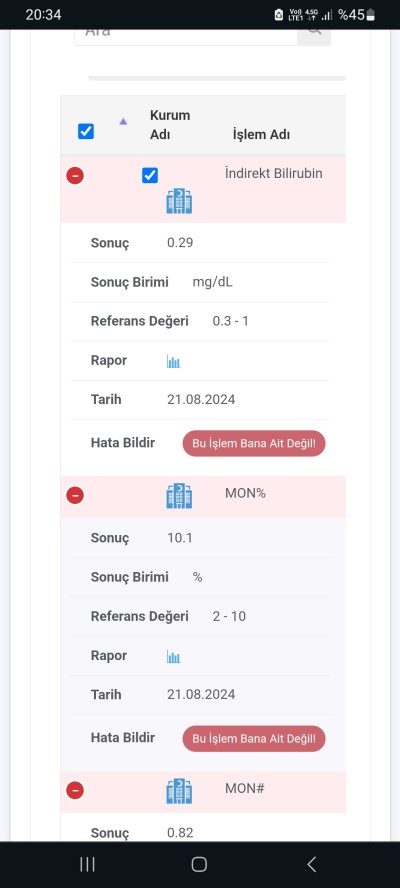Viewport: 400px width, 888px height.
Task: Toggle the select-all checkbox in header
Action: click(x=86, y=131)
